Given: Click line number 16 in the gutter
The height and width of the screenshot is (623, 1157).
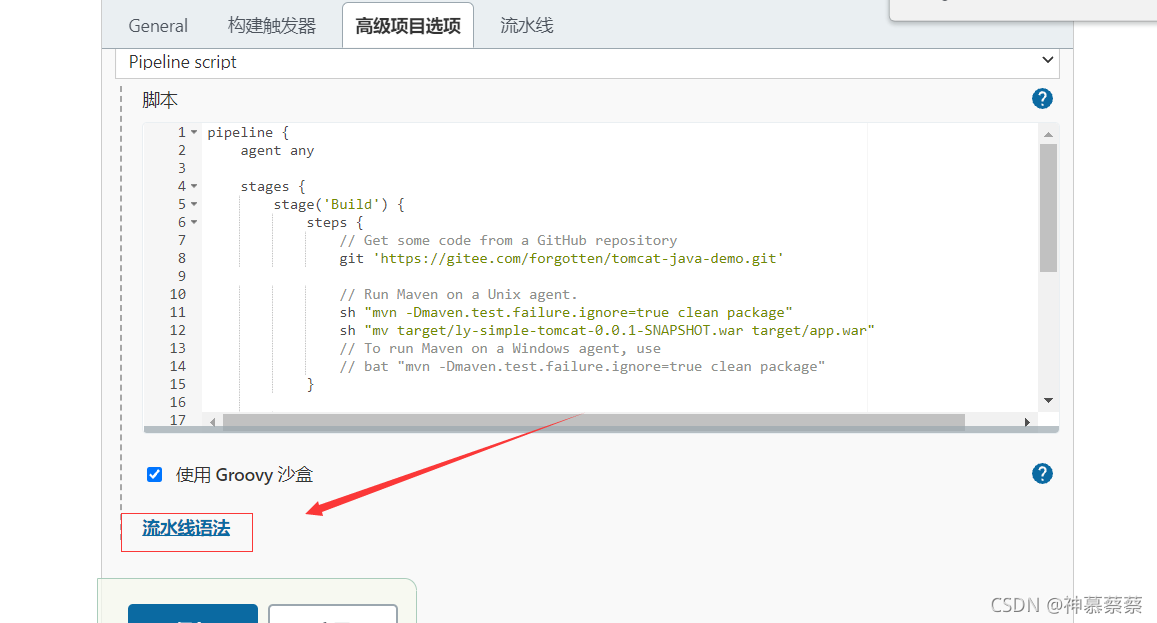Looking at the screenshot, I should point(178,402).
